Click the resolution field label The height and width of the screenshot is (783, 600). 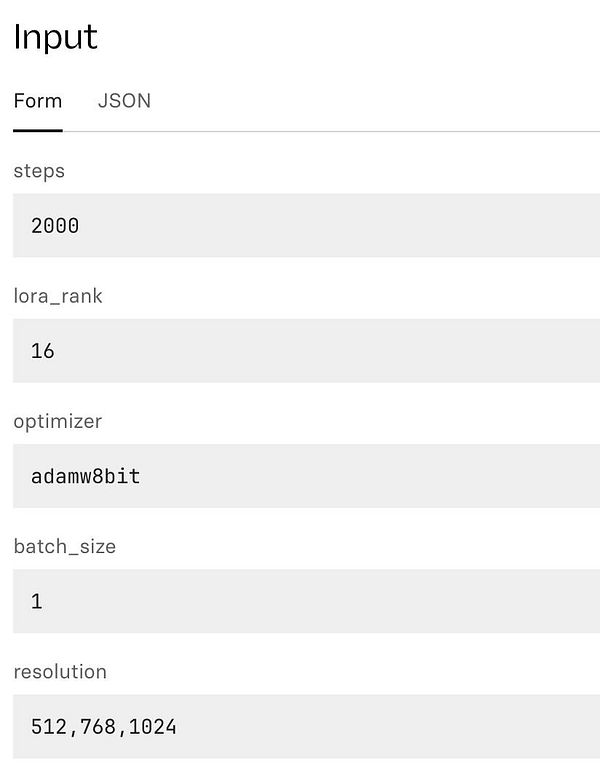tap(60, 671)
